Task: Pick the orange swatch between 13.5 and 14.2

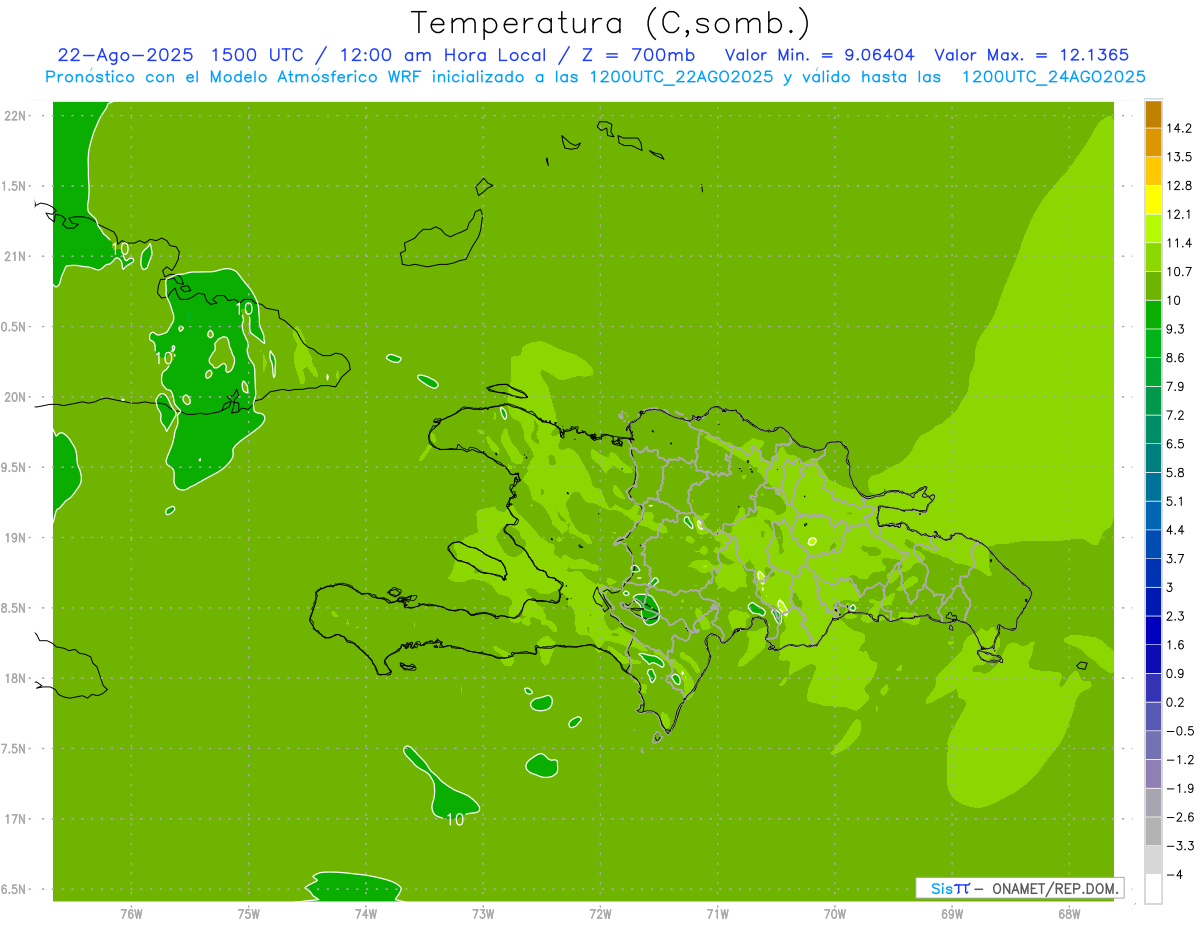Action: 1153,143
